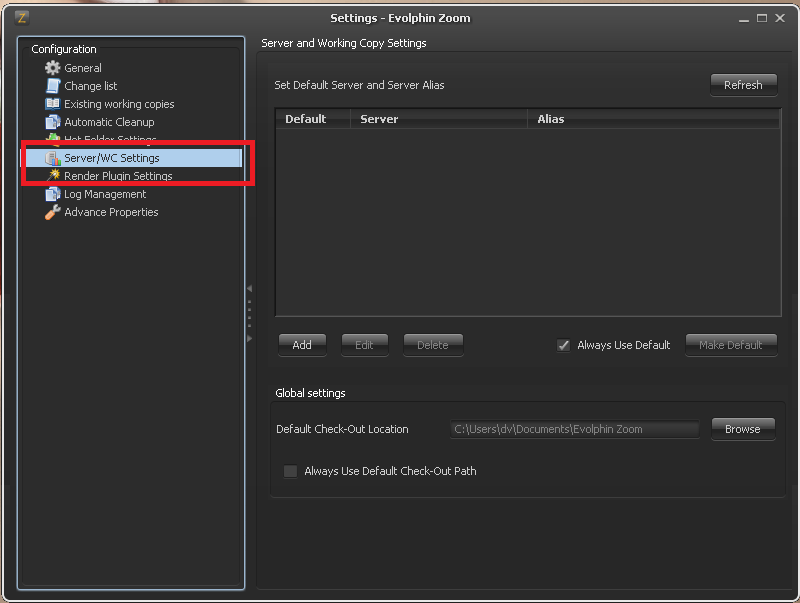Image resolution: width=800 pixels, height=603 pixels.
Task: Click the Edit server button
Action: pyautogui.click(x=364, y=345)
